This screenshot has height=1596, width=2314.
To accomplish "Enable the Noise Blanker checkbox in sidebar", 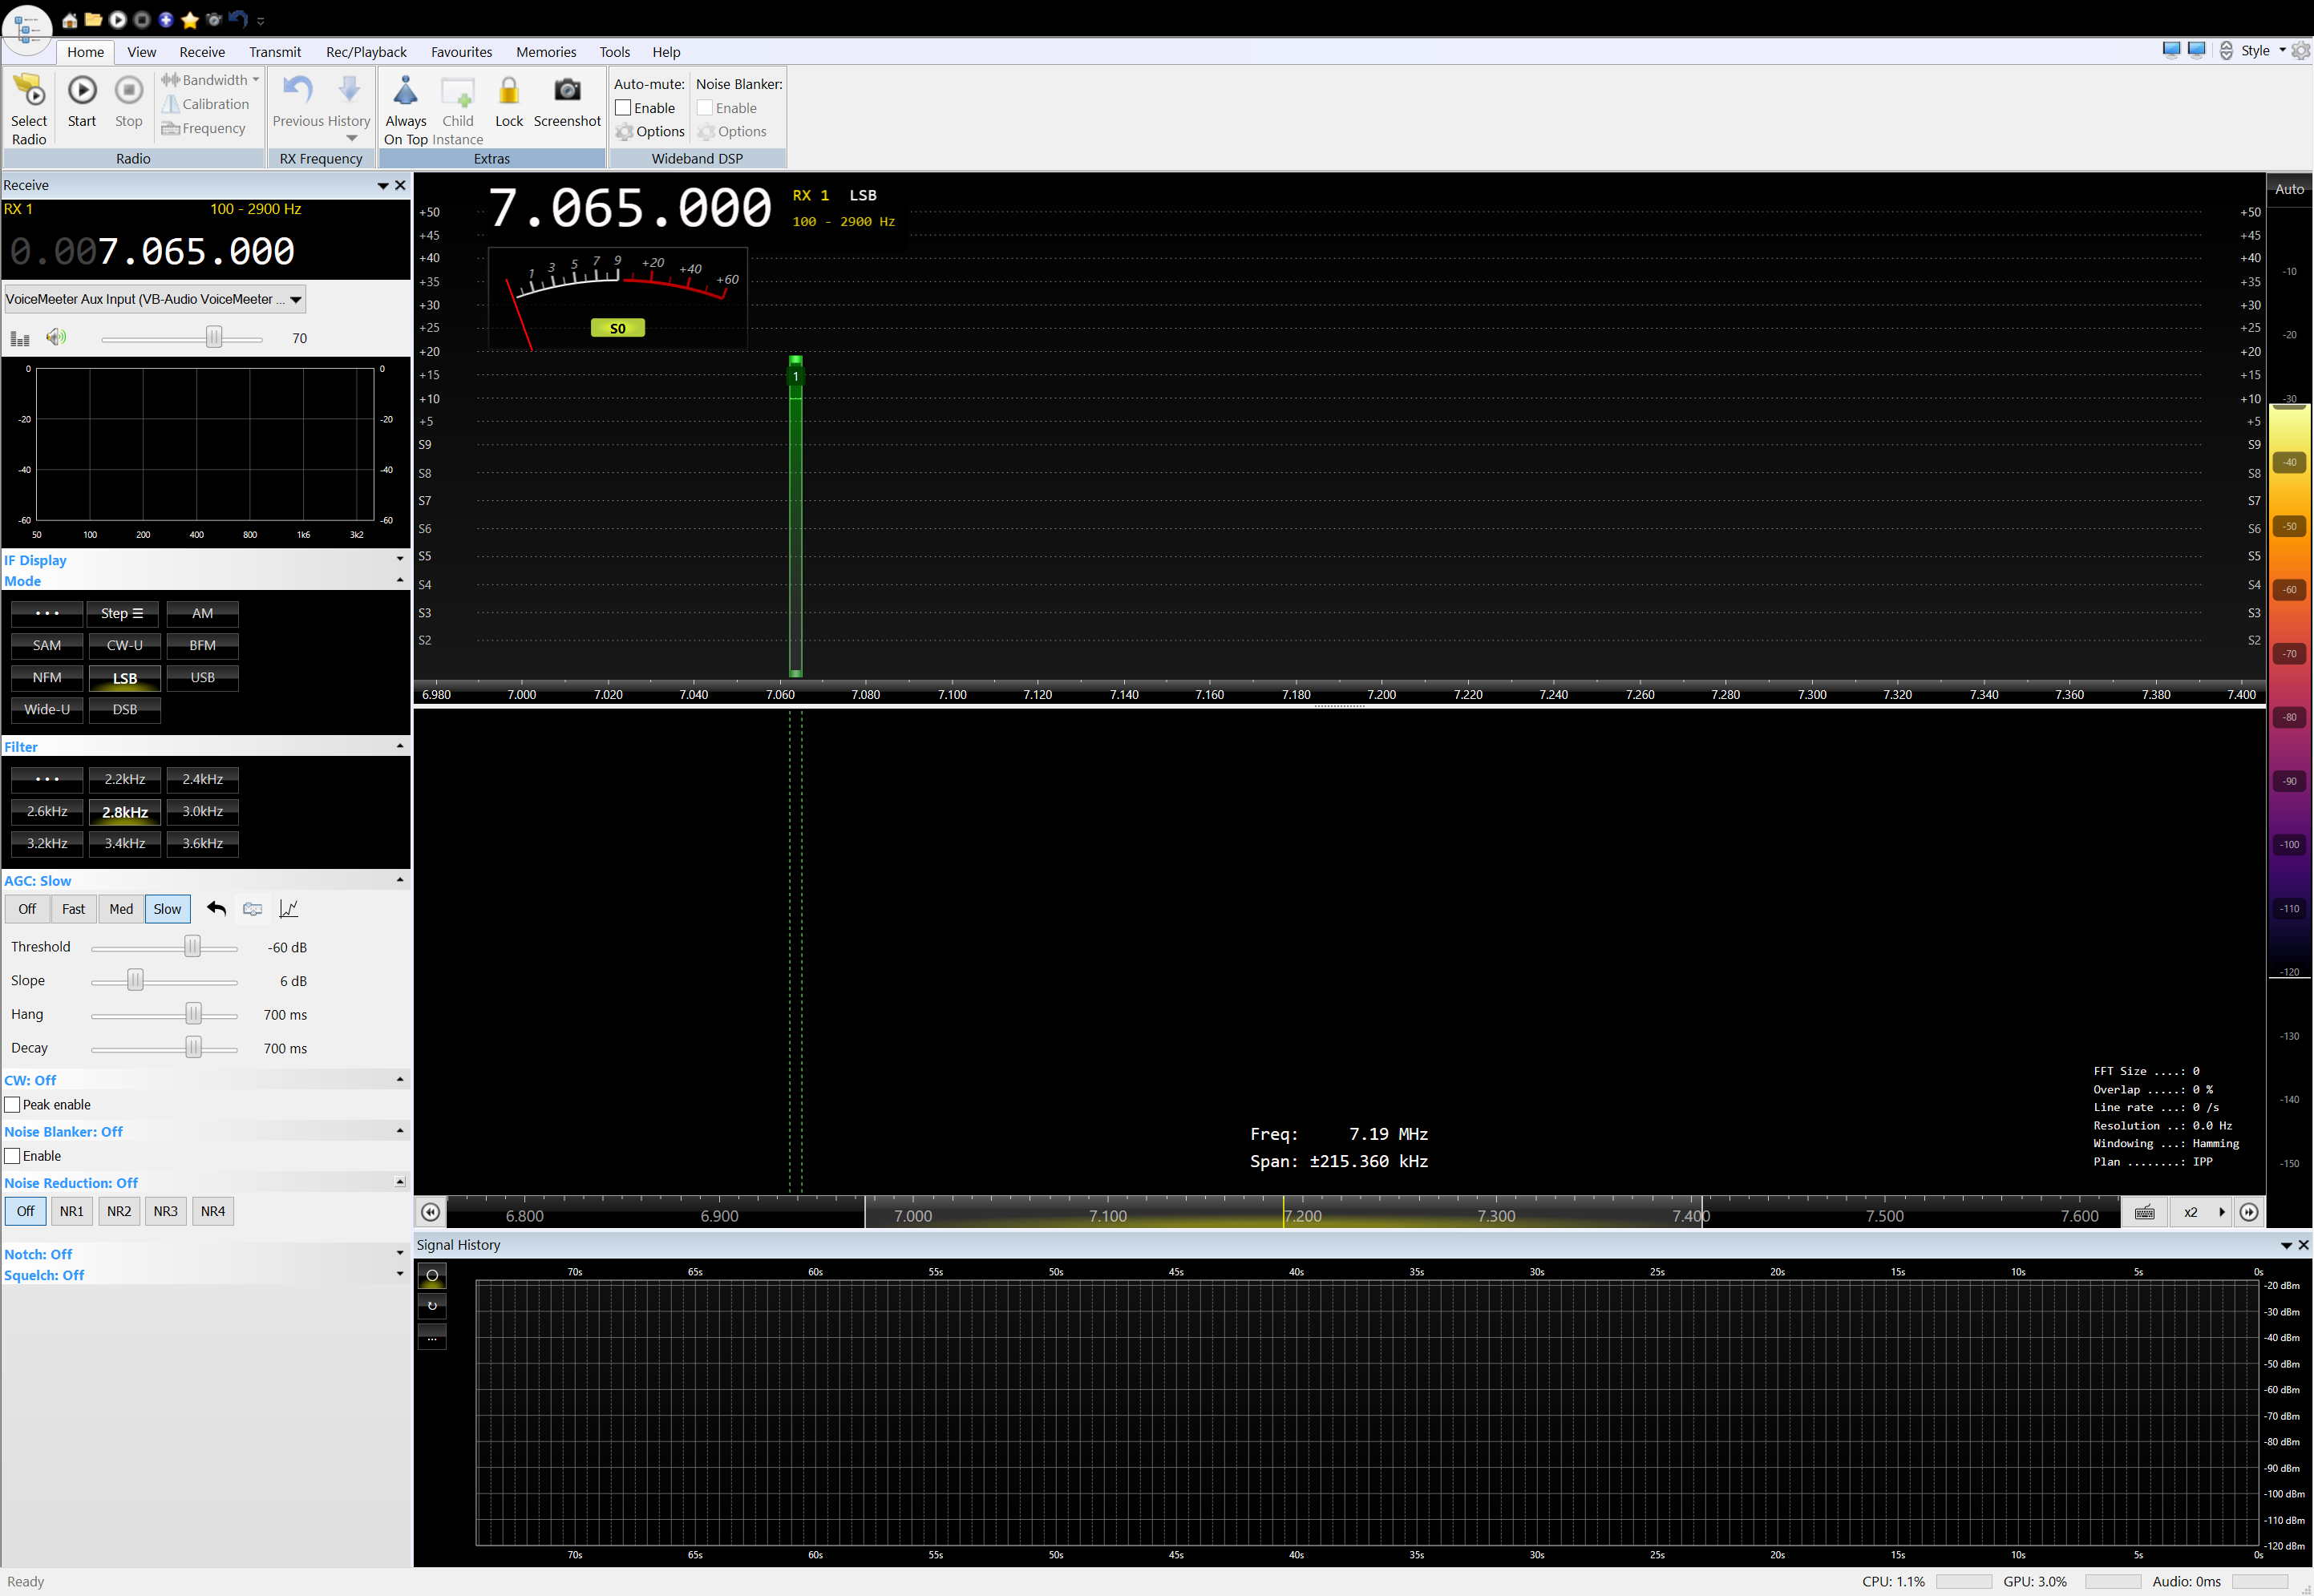I will coord(13,1156).
